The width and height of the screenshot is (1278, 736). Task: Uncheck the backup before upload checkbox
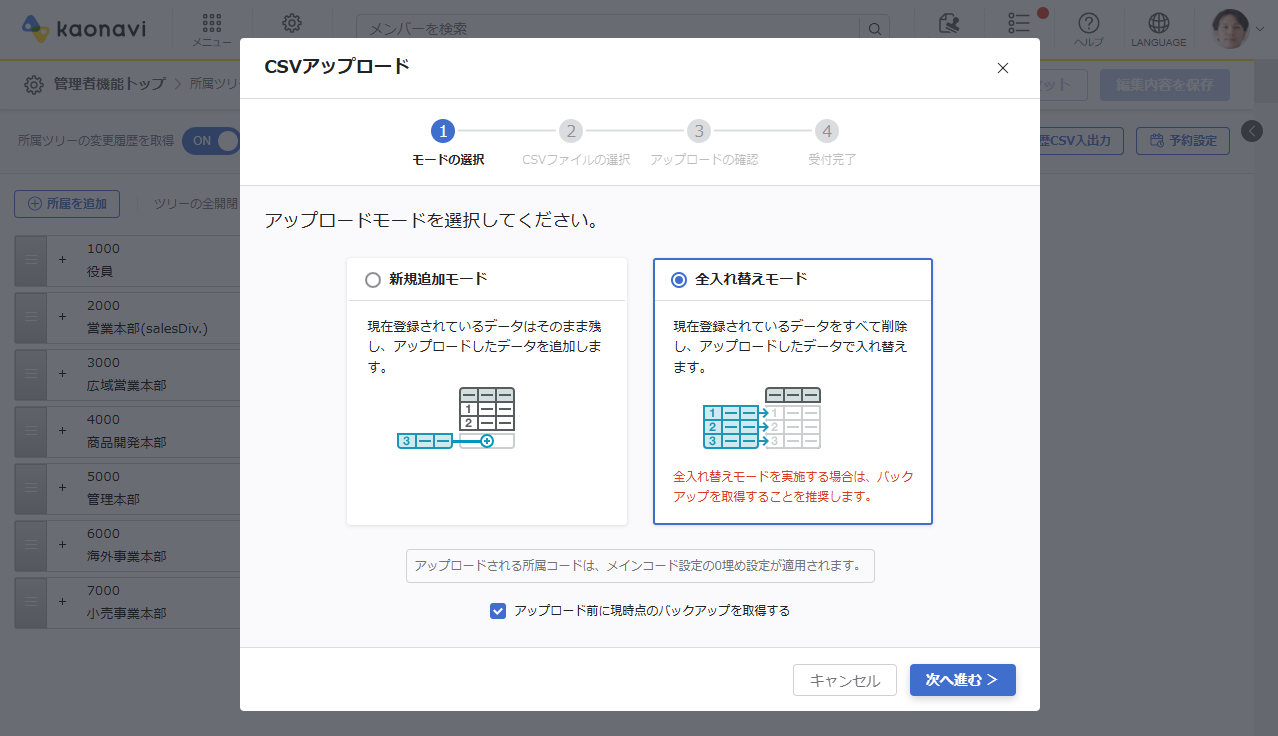(498, 611)
